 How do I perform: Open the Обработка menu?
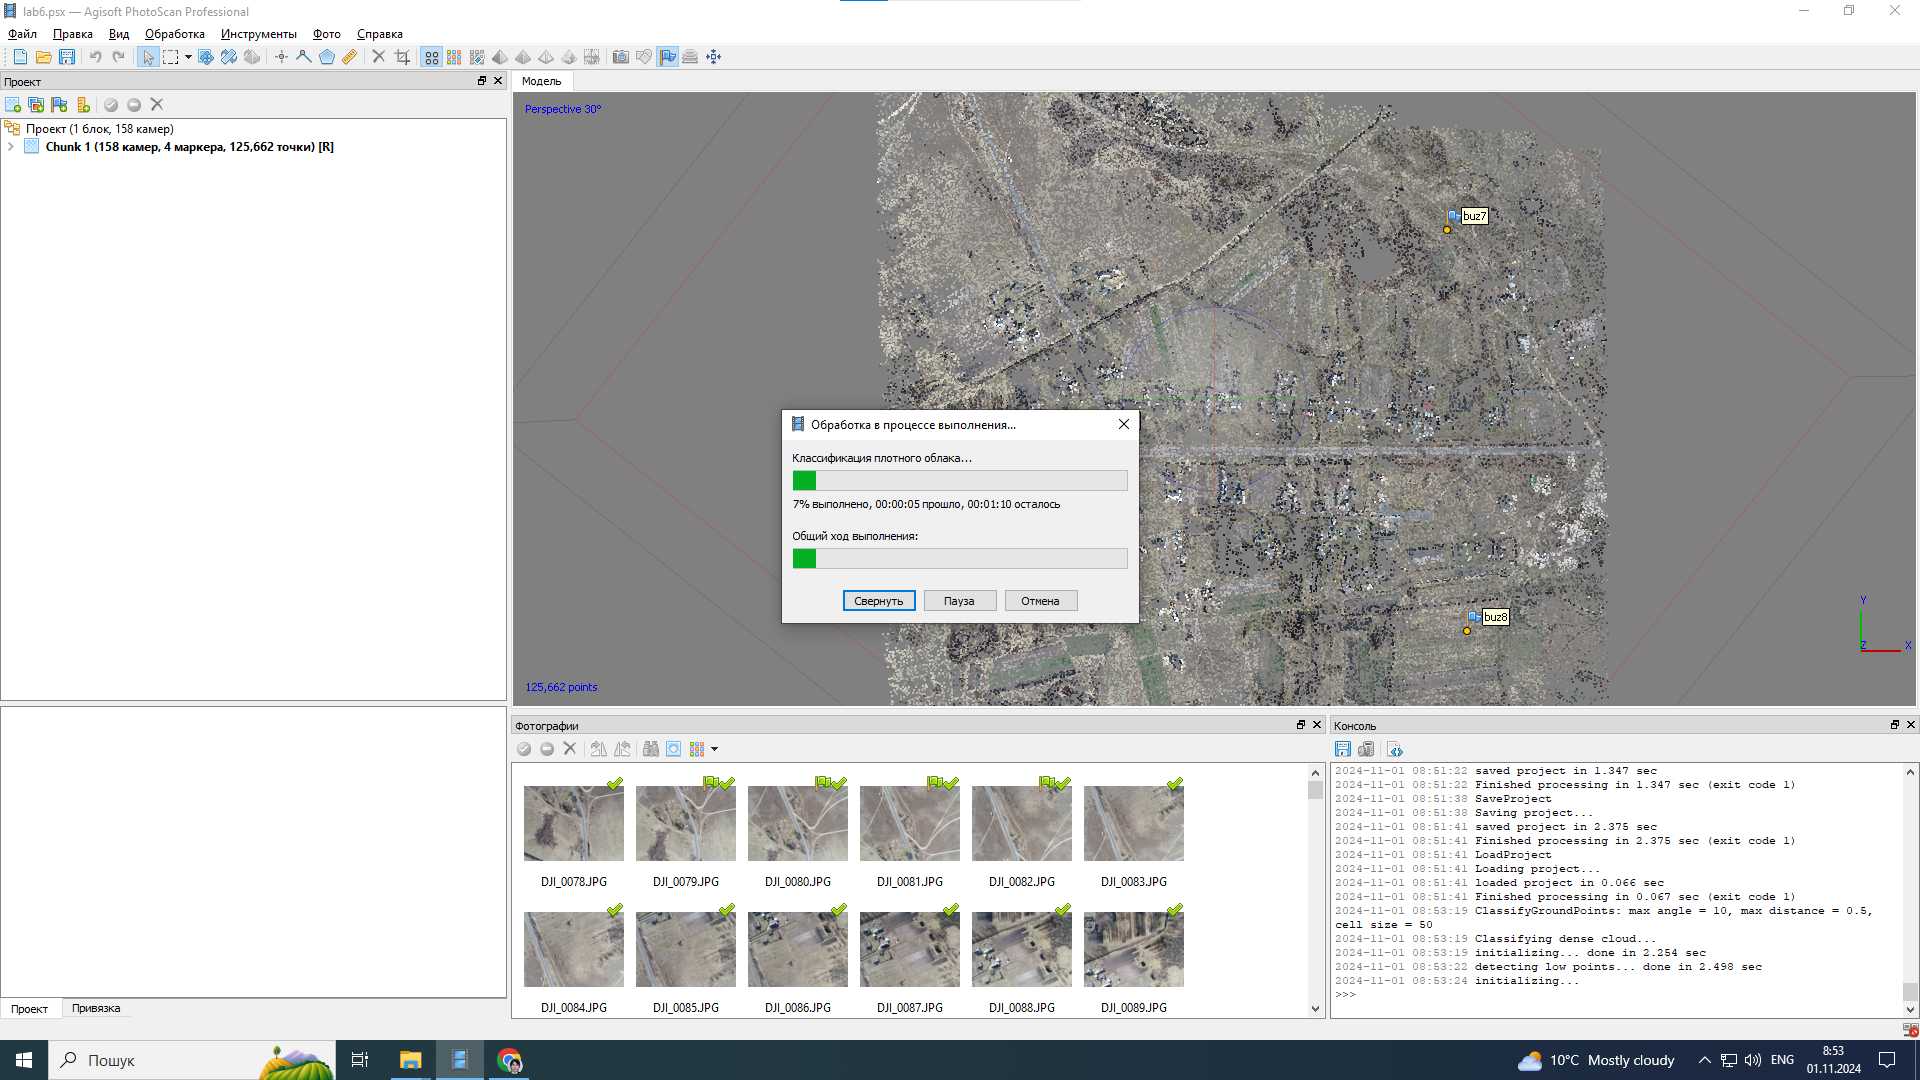tap(174, 34)
